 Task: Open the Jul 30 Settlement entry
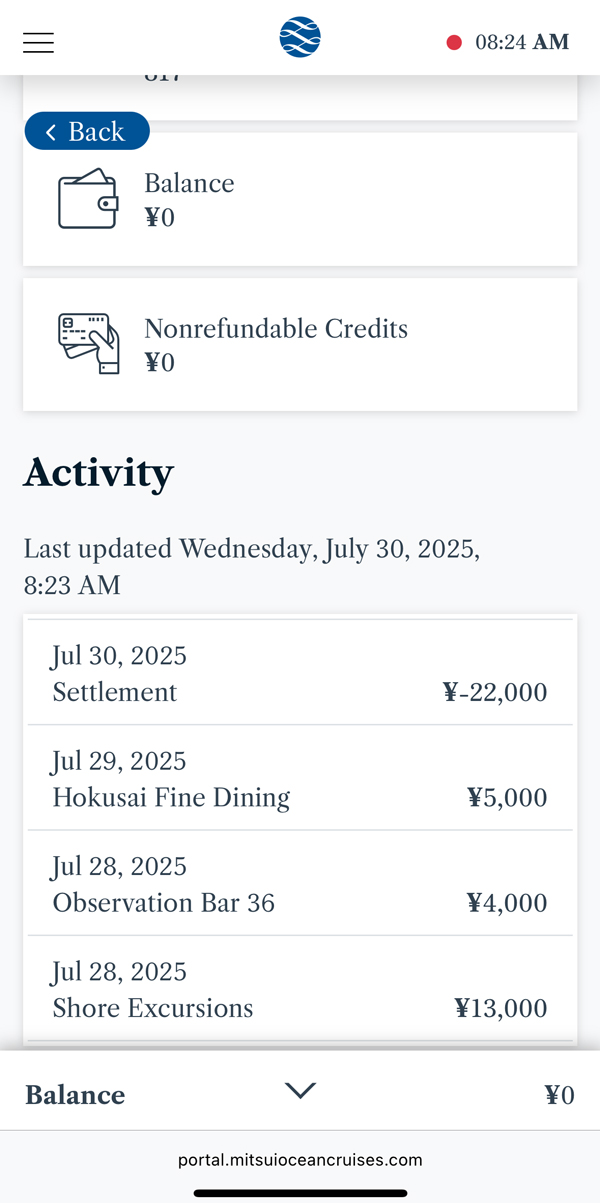pyautogui.click(x=300, y=674)
